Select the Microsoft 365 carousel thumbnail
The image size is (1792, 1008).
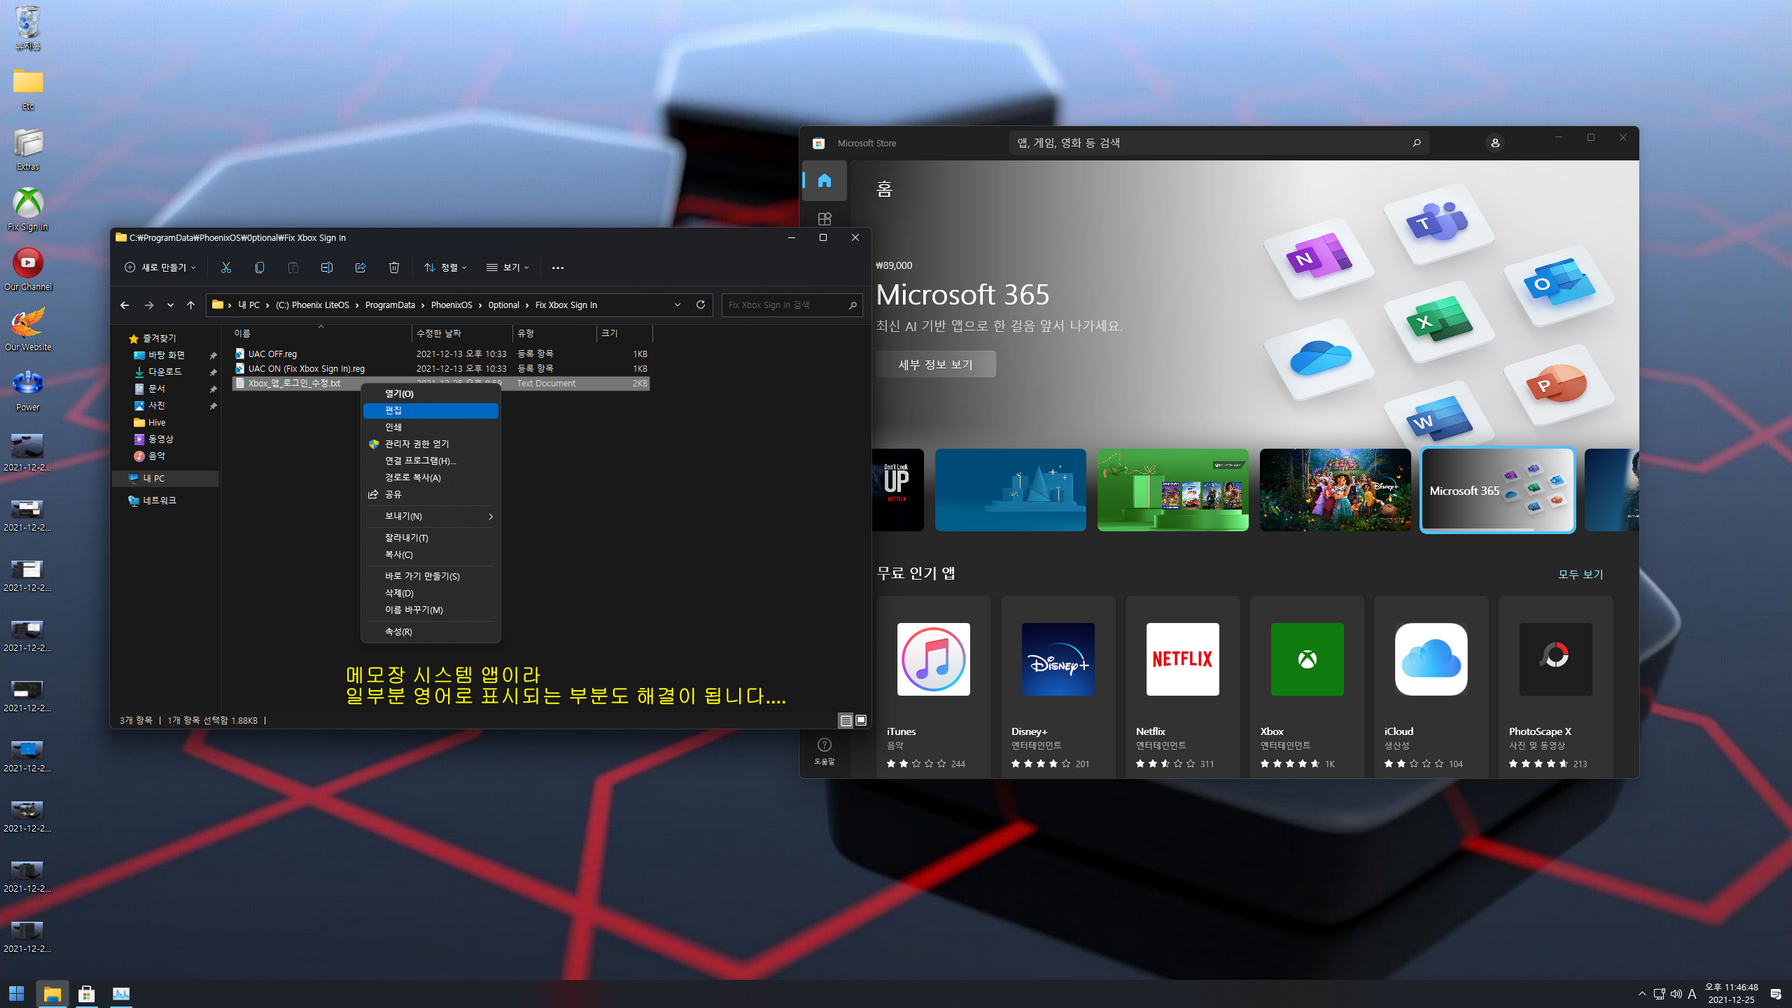click(1497, 490)
